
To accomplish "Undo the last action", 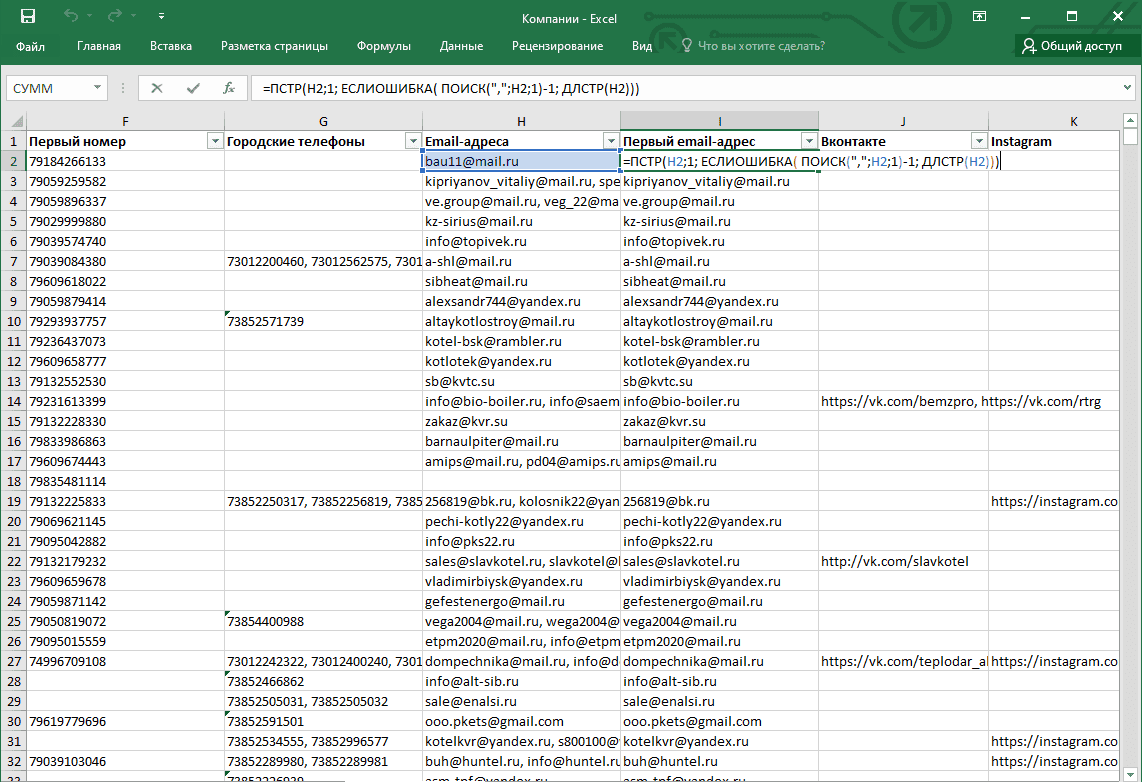I will (71, 16).
